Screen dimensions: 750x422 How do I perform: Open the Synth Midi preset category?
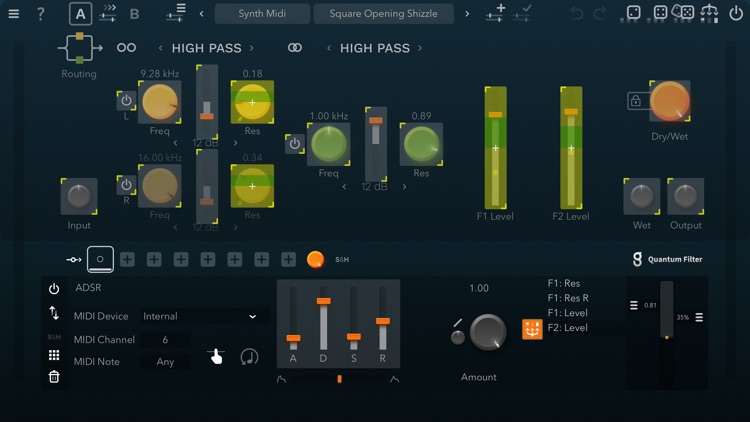[x=262, y=13]
